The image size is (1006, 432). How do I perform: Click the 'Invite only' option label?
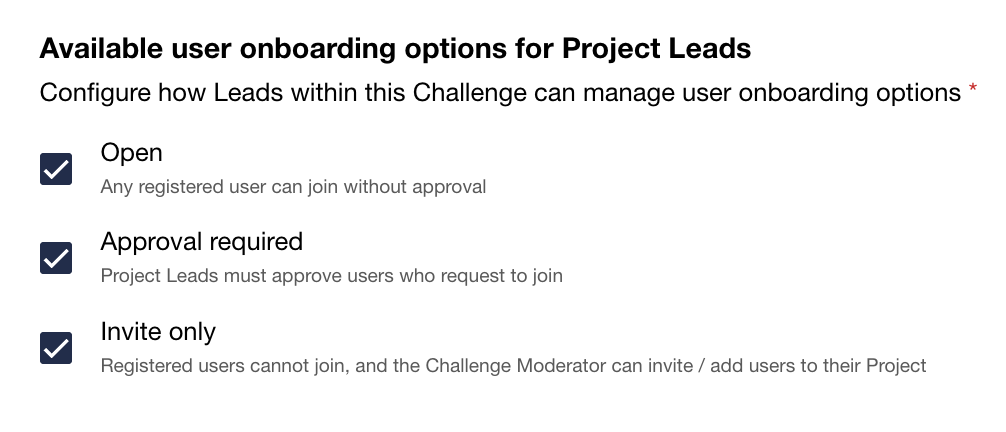(x=158, y=331)
